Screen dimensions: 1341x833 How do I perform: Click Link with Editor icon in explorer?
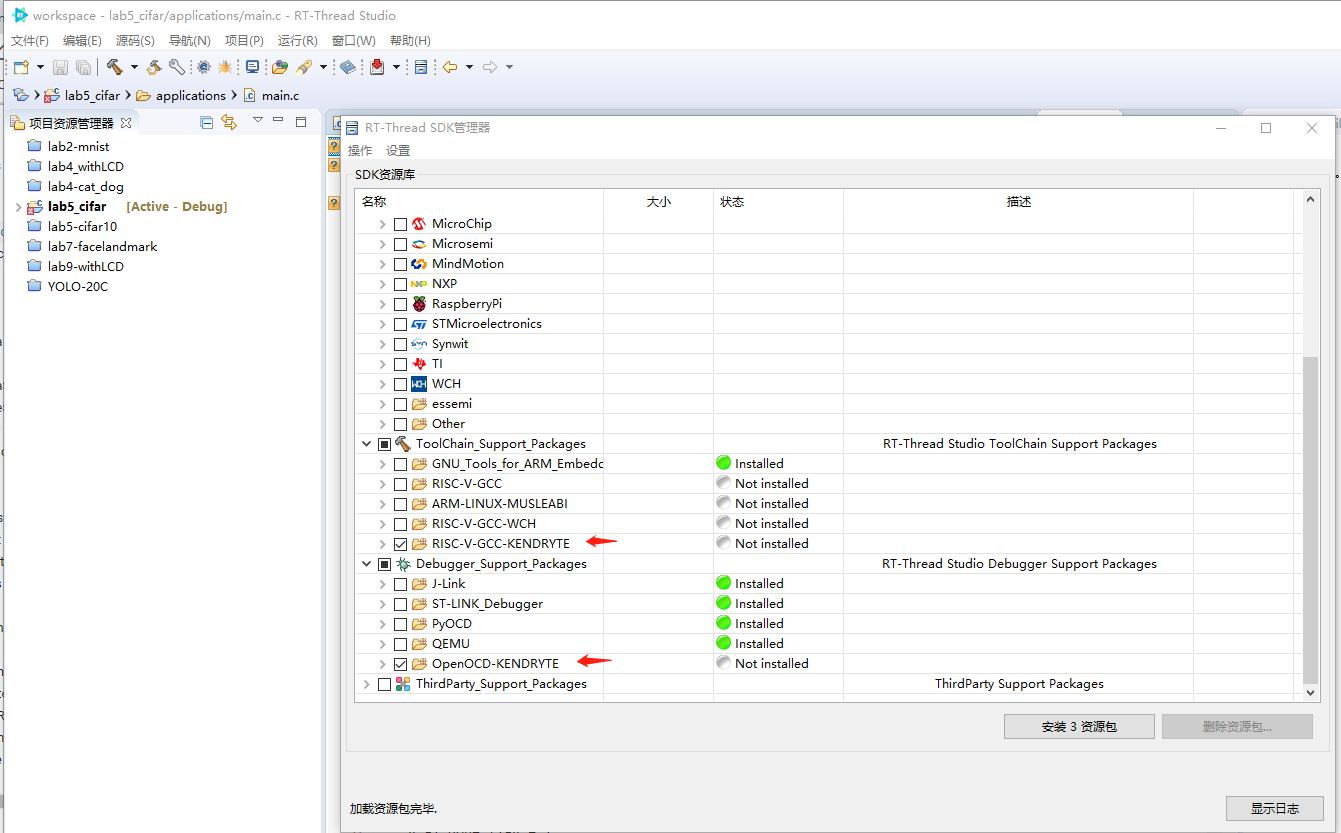(229, 122)
